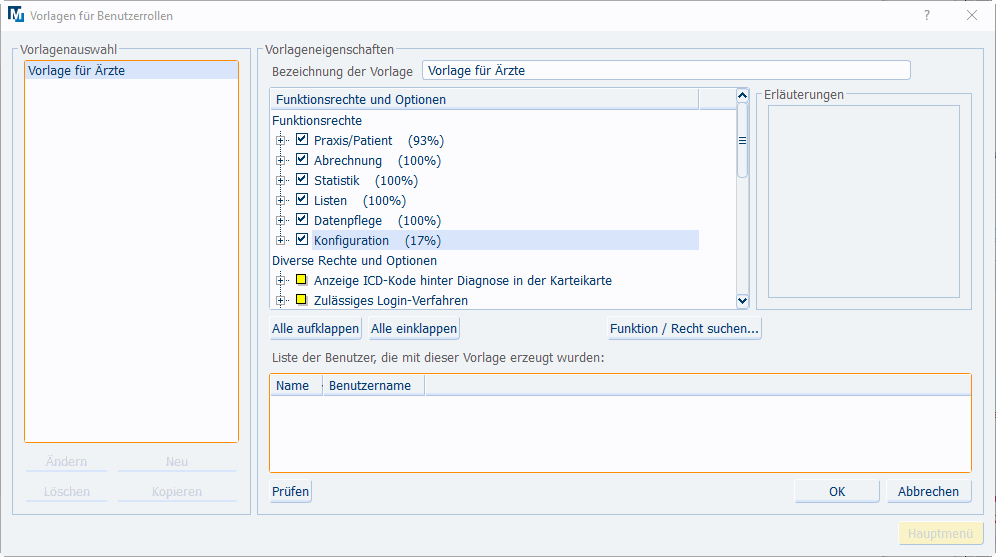Toggle the Abrechnung checkbox
This screenshot has width=996, height=557.
(x=302, y=160)
